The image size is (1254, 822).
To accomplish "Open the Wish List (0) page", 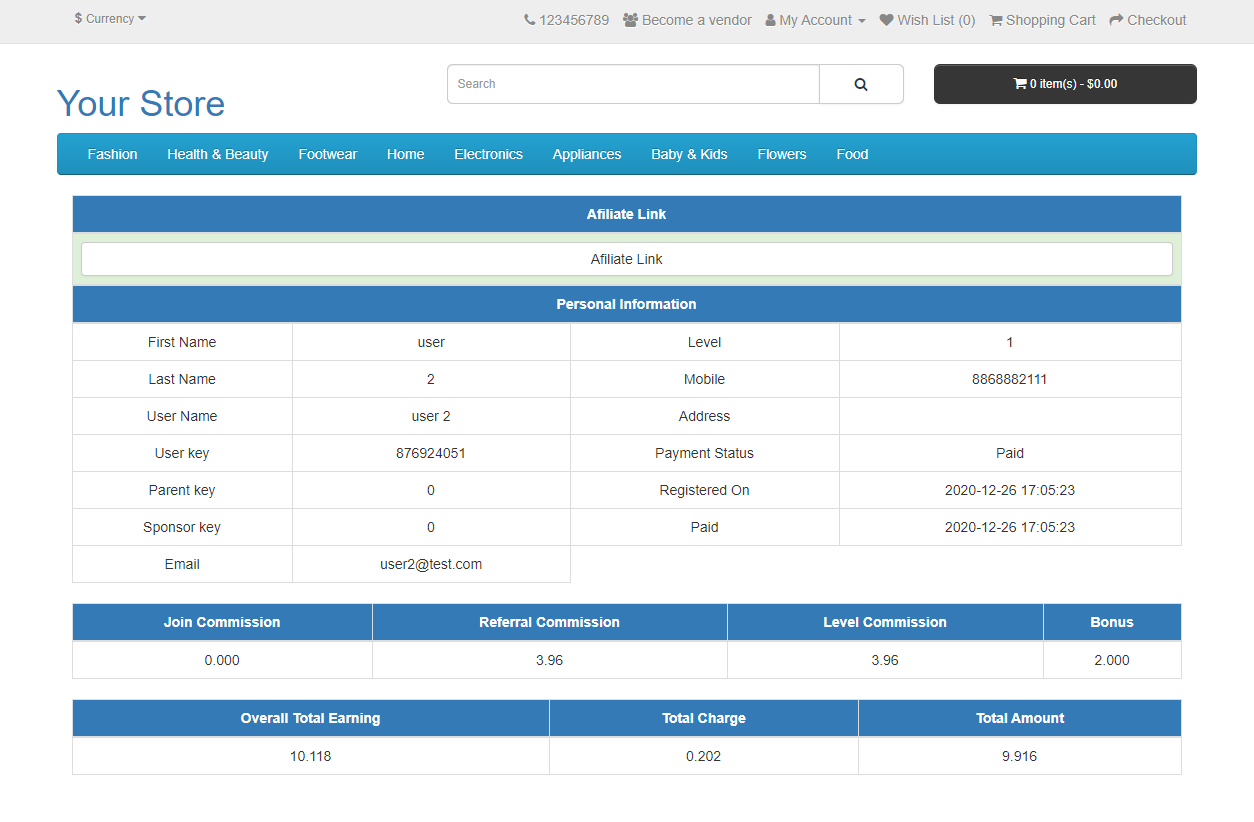I will click(x=927, y=19).
